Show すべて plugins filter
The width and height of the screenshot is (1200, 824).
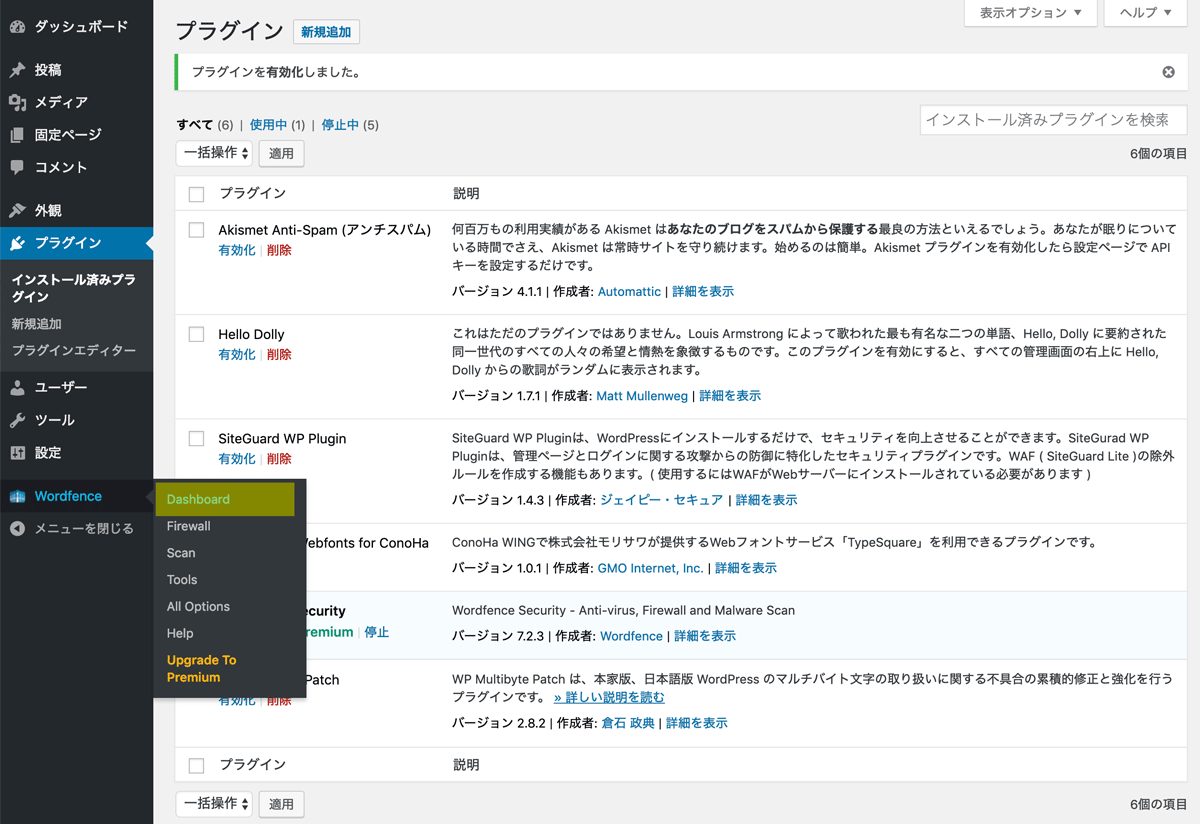(x=195, y=125)
